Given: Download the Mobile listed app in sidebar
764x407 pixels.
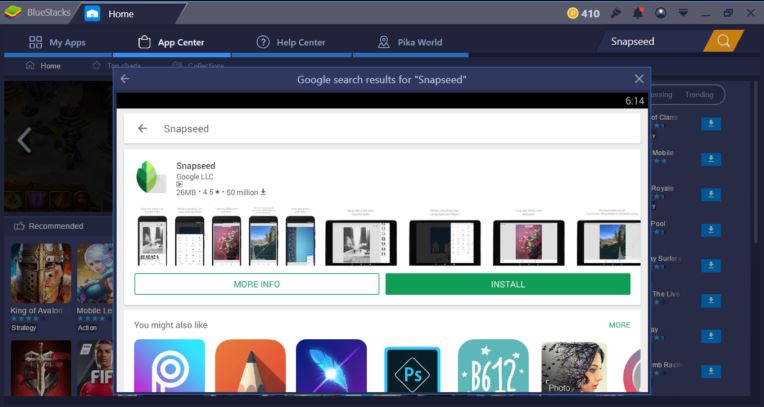Looking at the screenshot, I should pos(711,159).
